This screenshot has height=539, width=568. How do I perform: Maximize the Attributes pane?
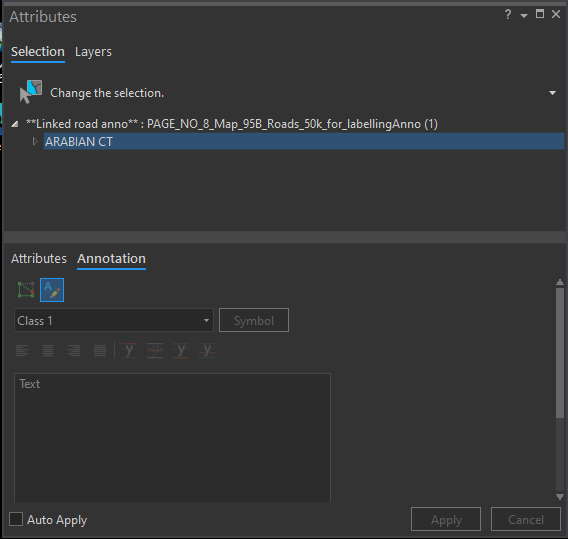pyautogui.click(x=540, y=14)
